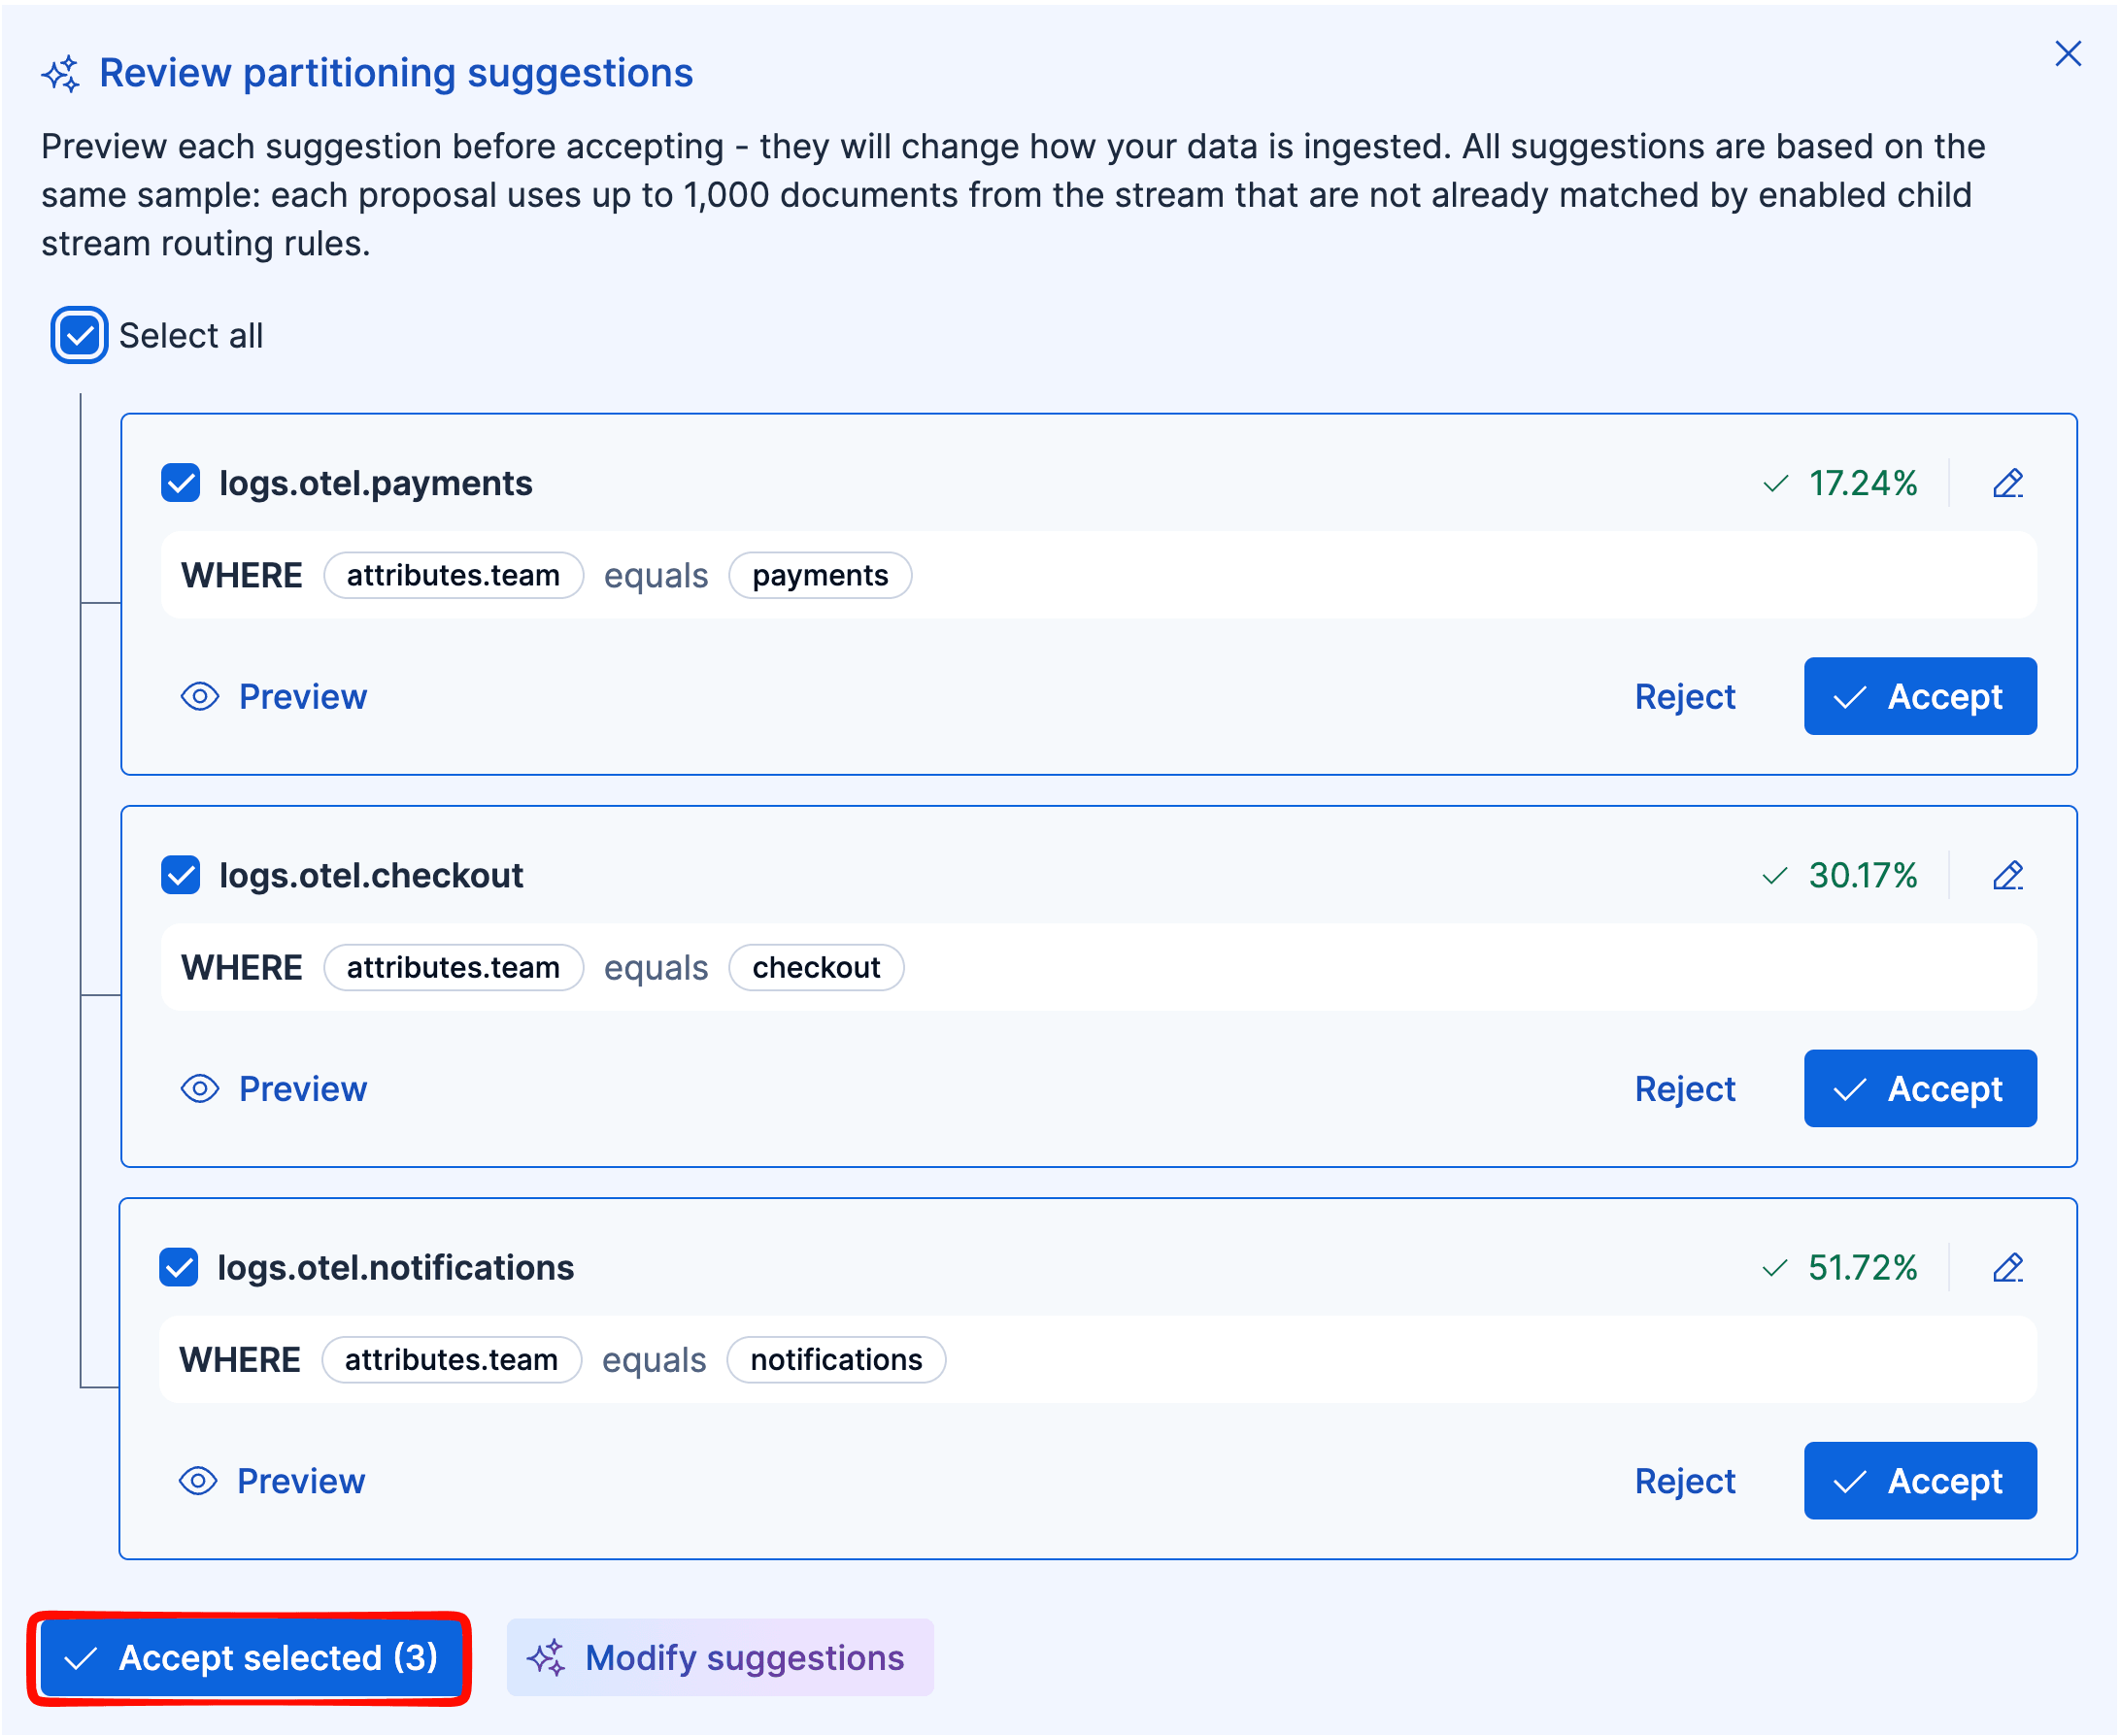Click the eye icon for payments preview
2121x1736 pixels.
click(200, 696)
